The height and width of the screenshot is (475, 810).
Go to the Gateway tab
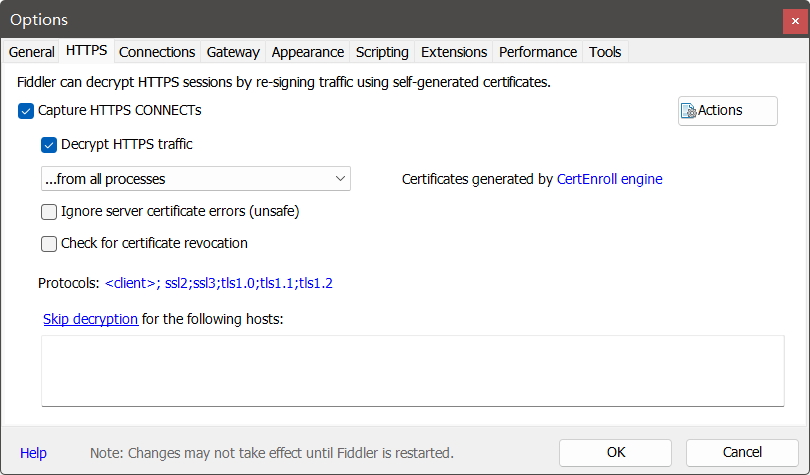pyautogui.click(x=233, y=52)
